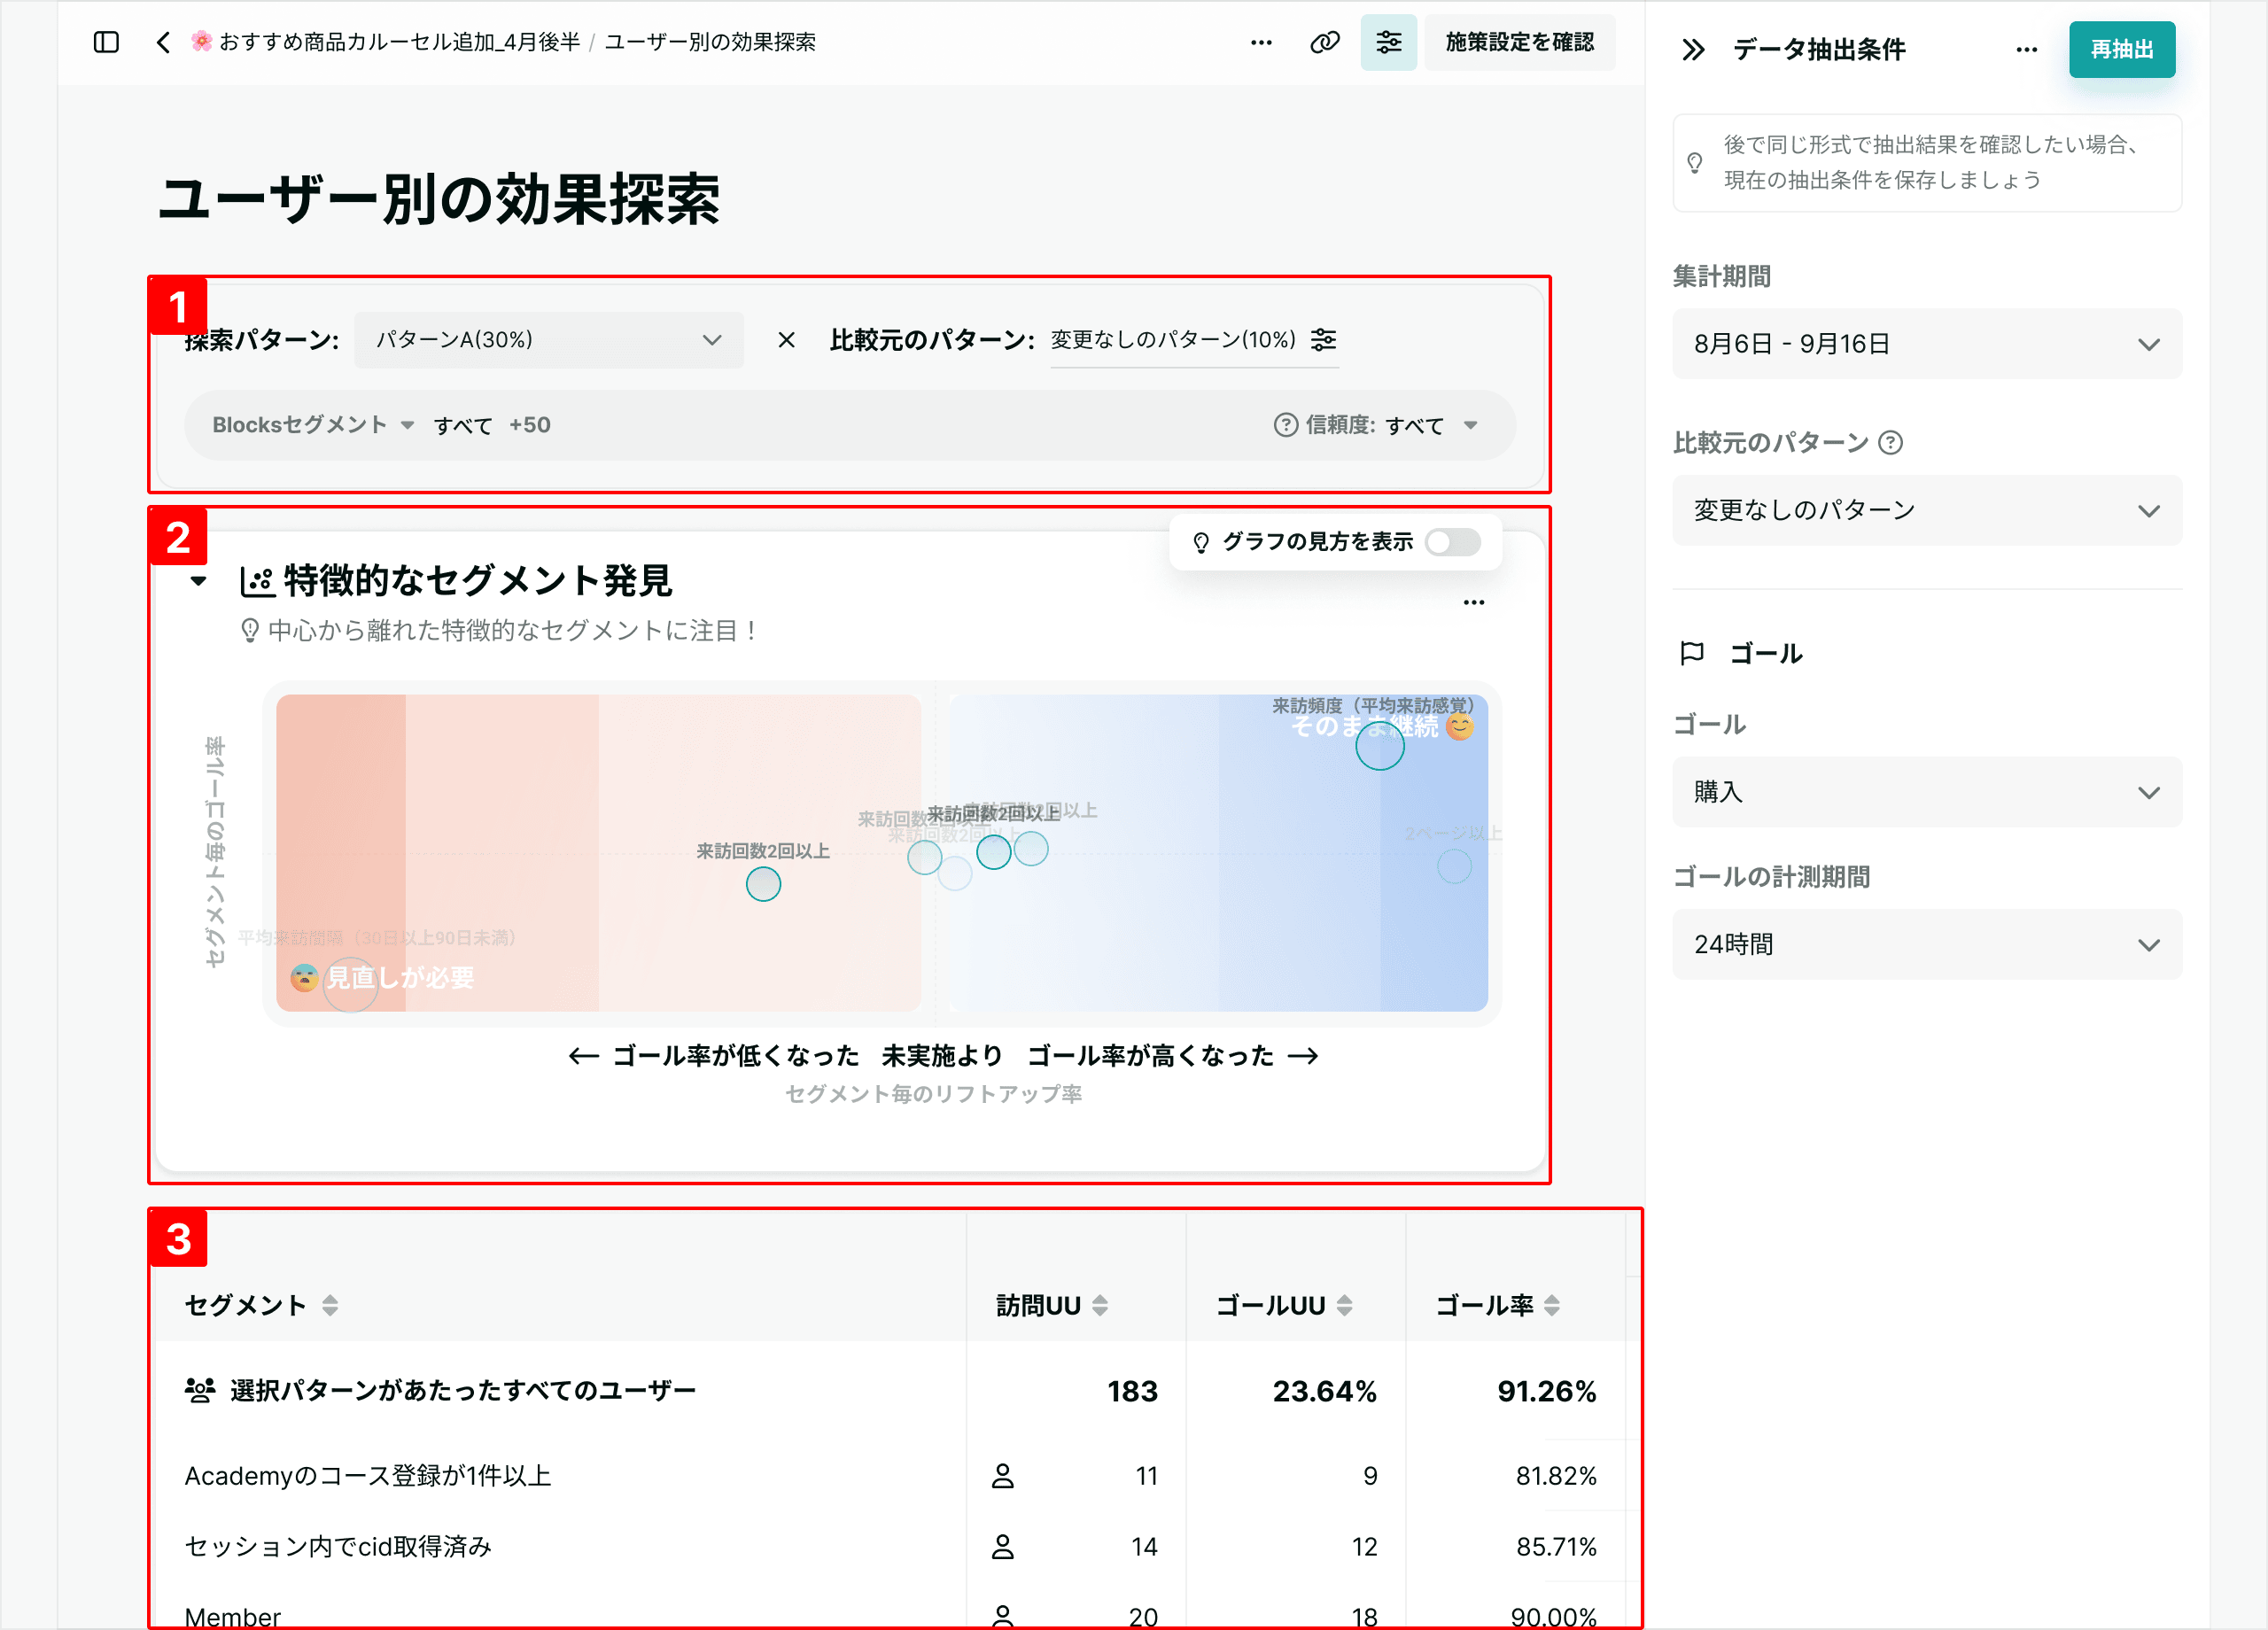Viewport: 2268px width, 1630px height.
Task: Click the user icon in the セッション内でcid取得済み row
Action: coord(1002,1547)
